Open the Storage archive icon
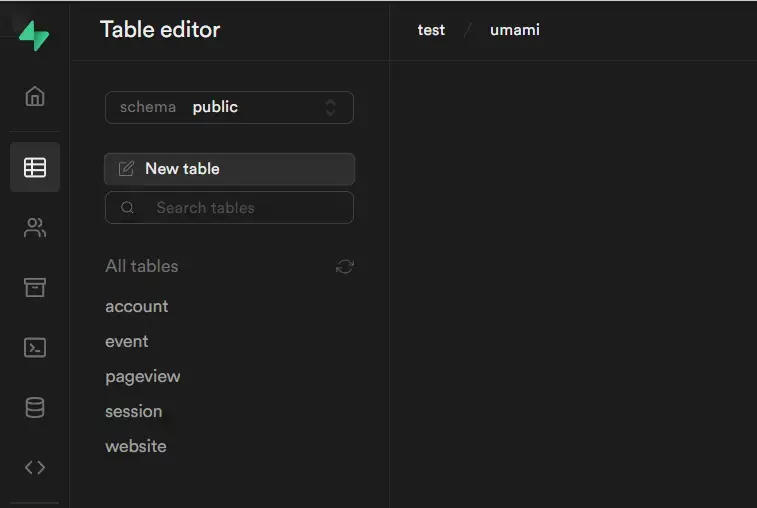This screenshot has height=508, width=757. coord(35,288)
